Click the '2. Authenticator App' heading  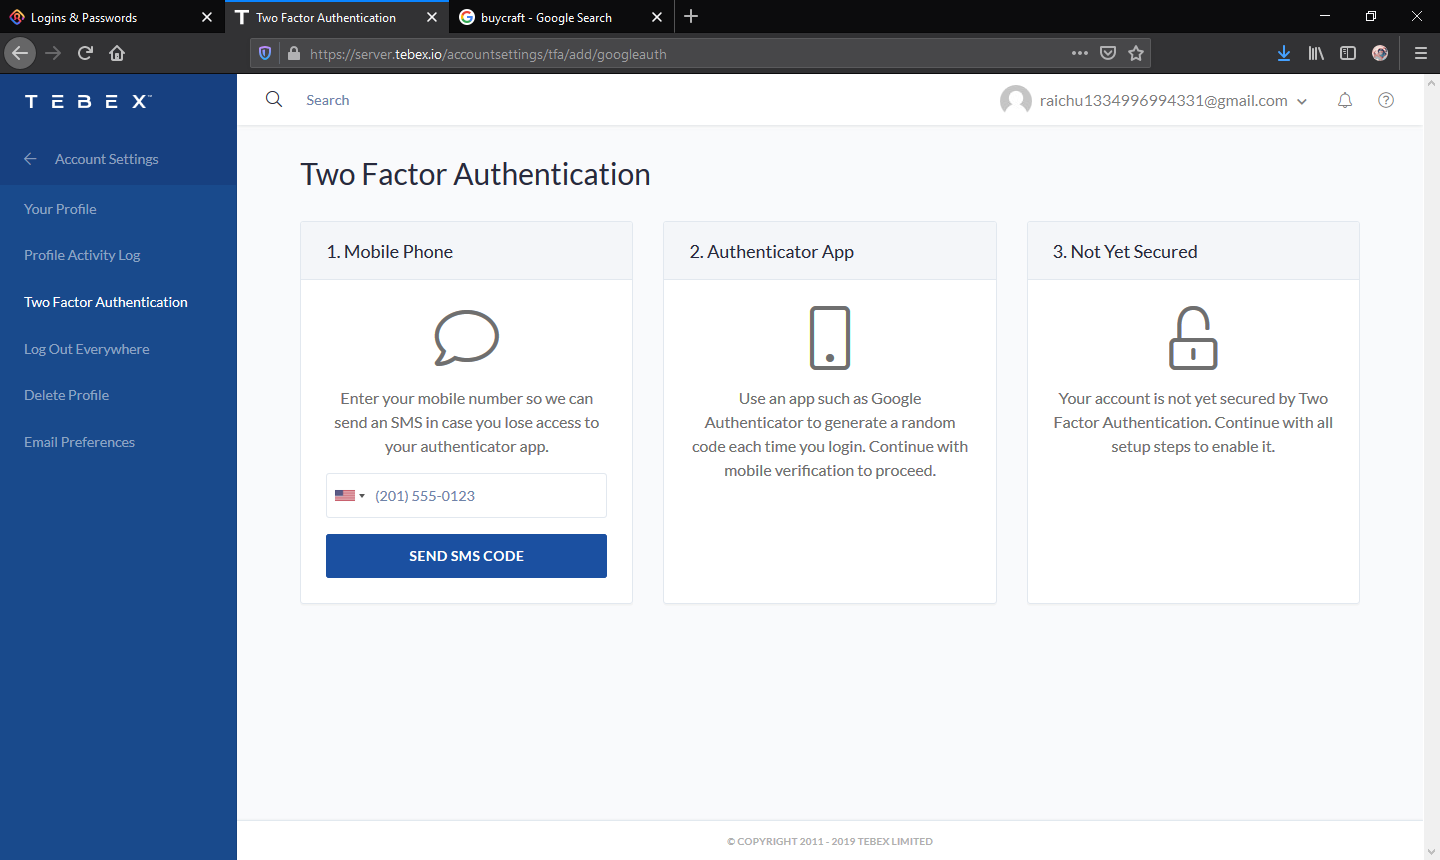point(772,252)
